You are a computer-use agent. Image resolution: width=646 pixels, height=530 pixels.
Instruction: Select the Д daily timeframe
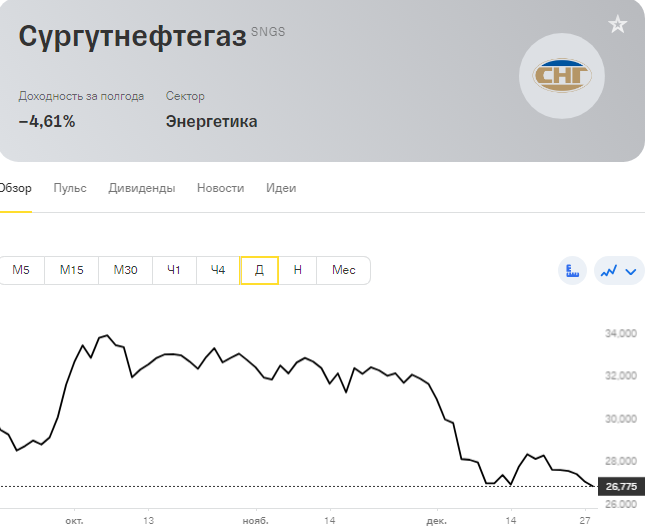point(260,270)
